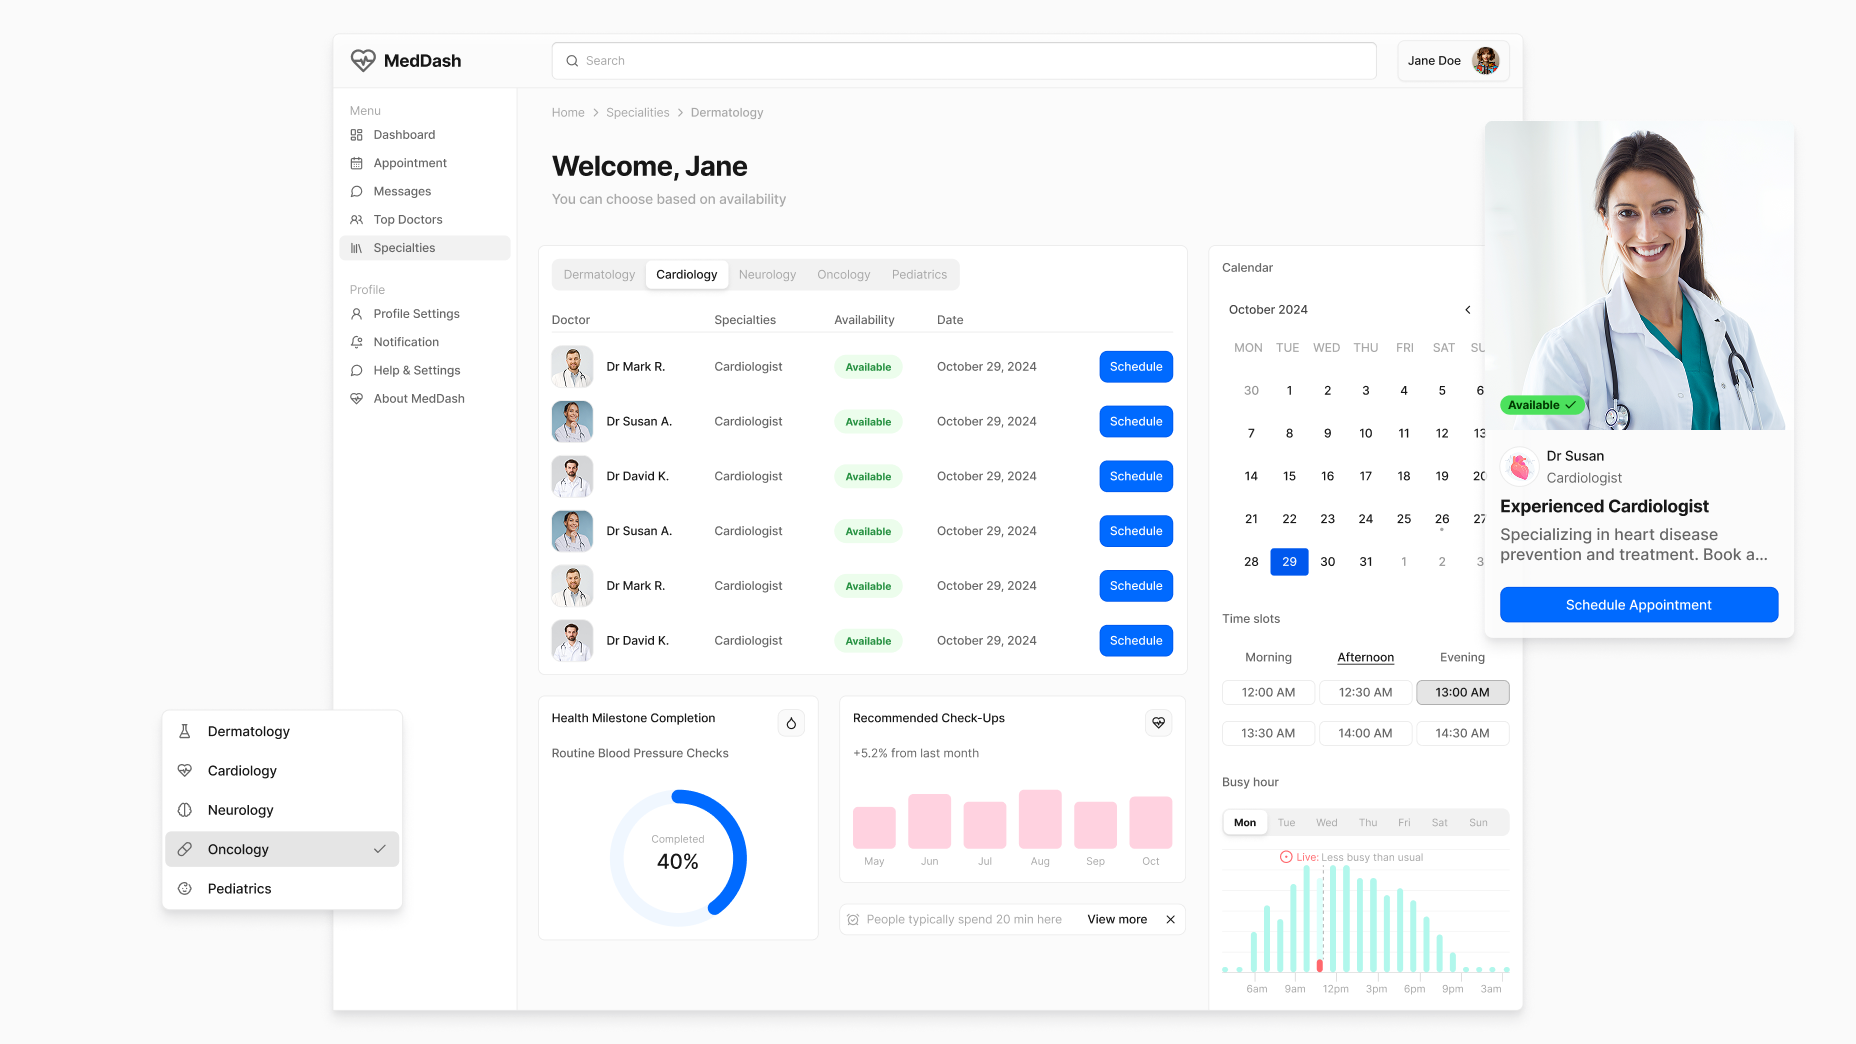Toggle Mon in the Busy hour day selector
Image resolution: width=1856 pixels, height=1044 pixels.
point(1244,822)
